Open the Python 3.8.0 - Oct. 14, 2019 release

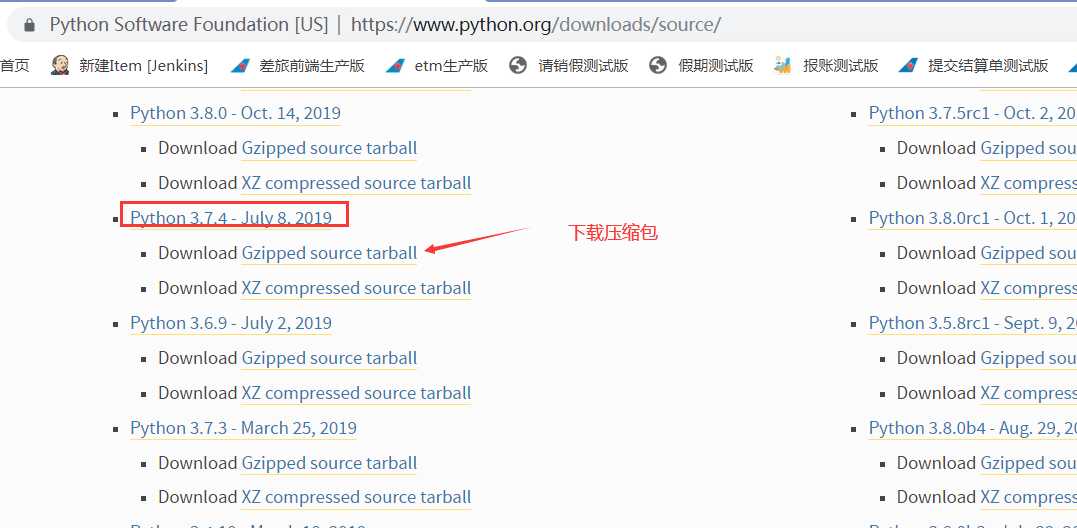coord(236,113)
